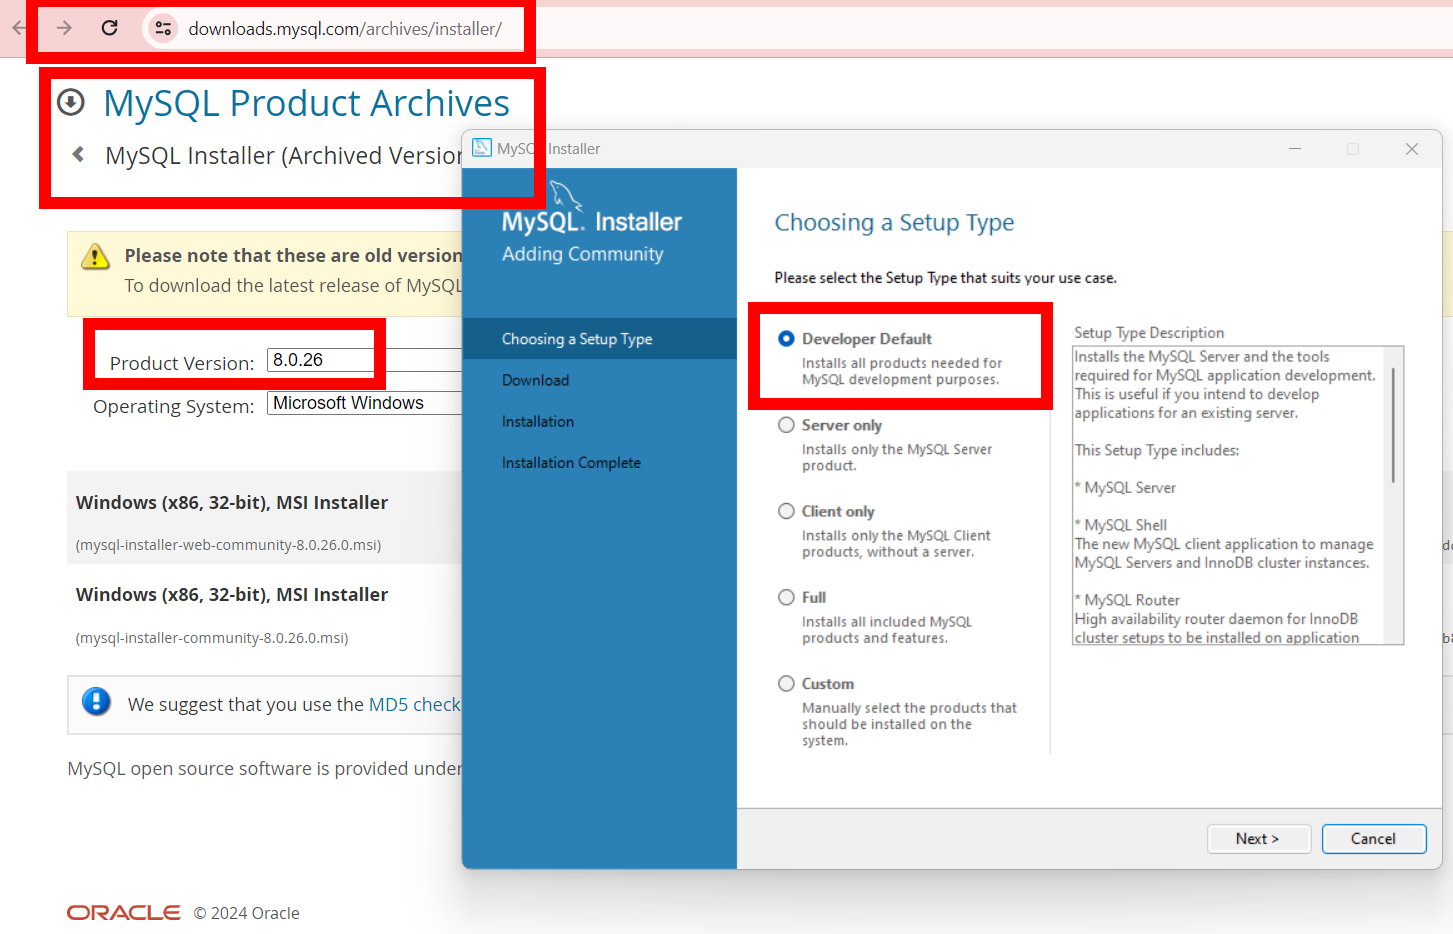Screen dimensions: 1453x934
Task: Close the MySQL Installer window
Action: click(1412, 149)
